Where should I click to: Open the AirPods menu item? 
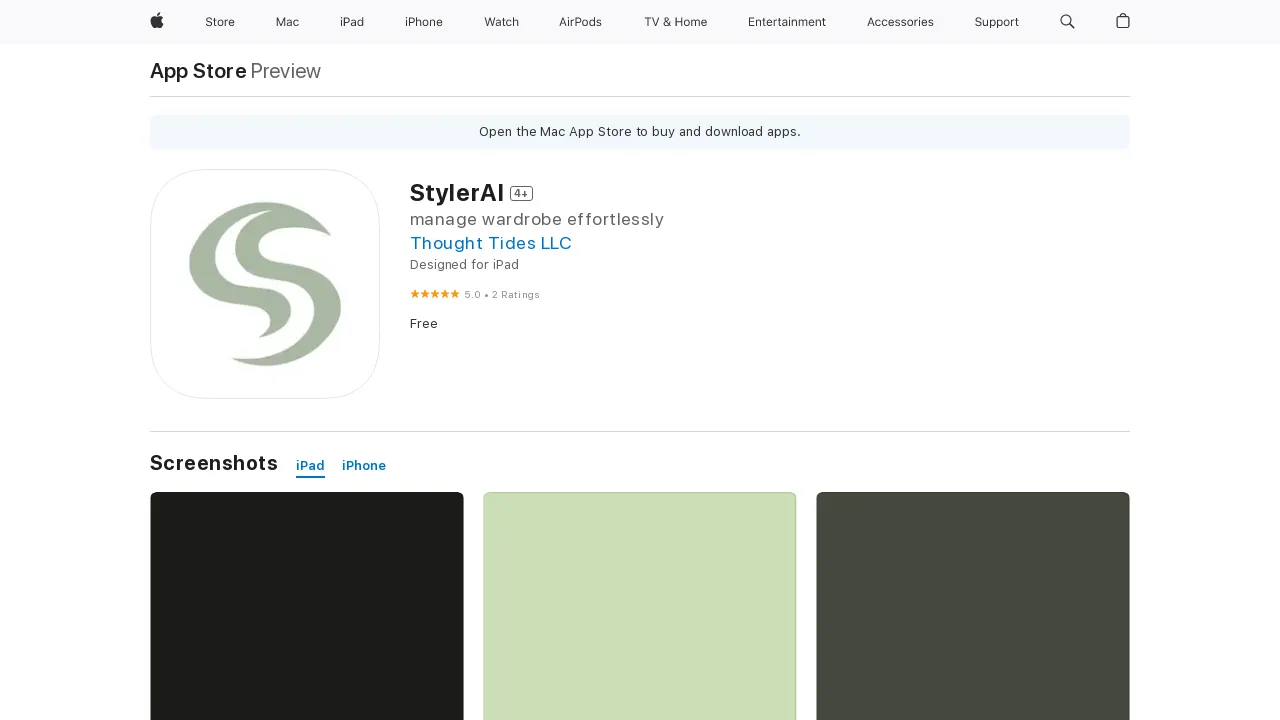click(x=580, y=22)
